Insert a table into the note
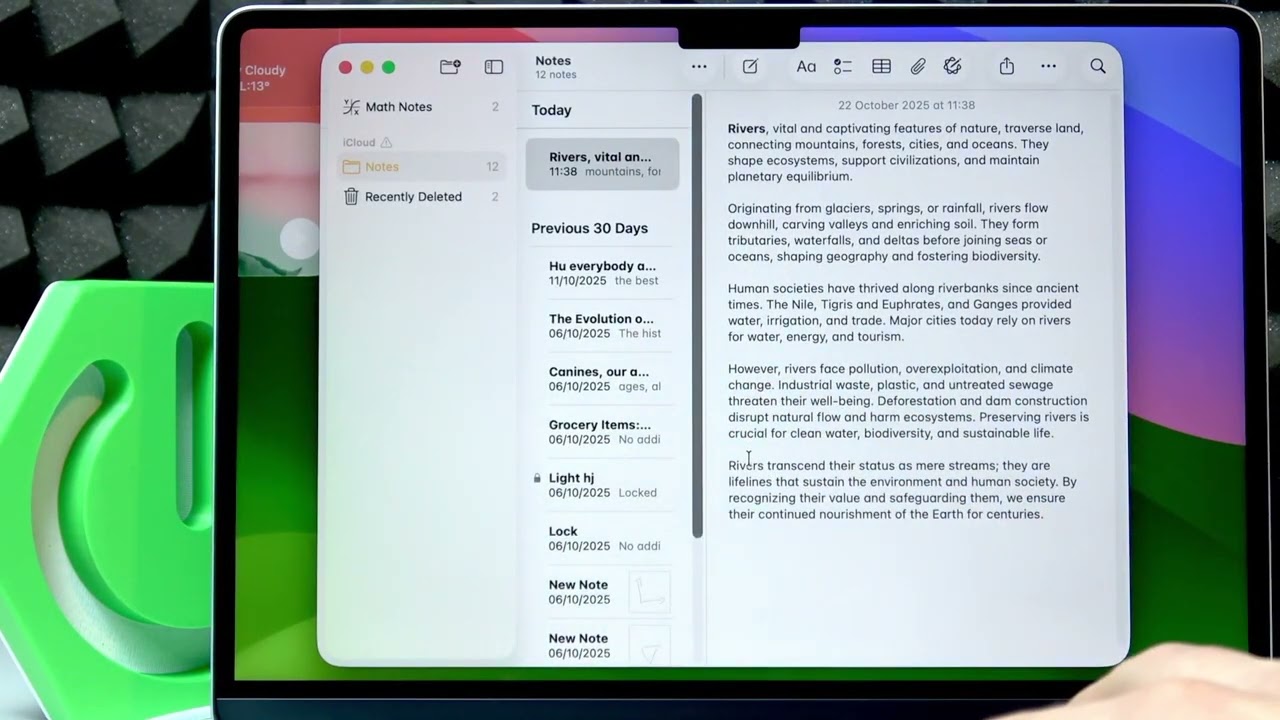 (x=881, y=67)
